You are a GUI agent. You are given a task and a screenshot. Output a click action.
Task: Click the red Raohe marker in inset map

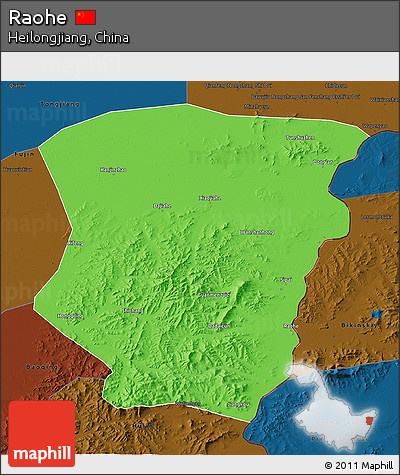click(369, 421)
